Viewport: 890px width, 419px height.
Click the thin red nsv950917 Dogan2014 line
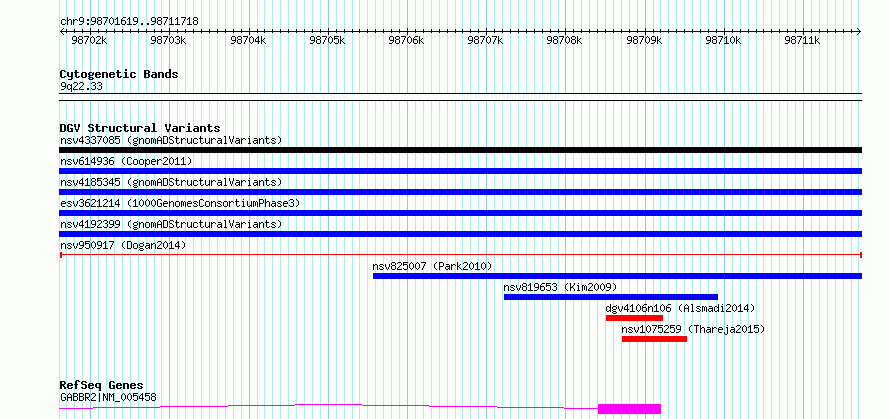point(460,255)
